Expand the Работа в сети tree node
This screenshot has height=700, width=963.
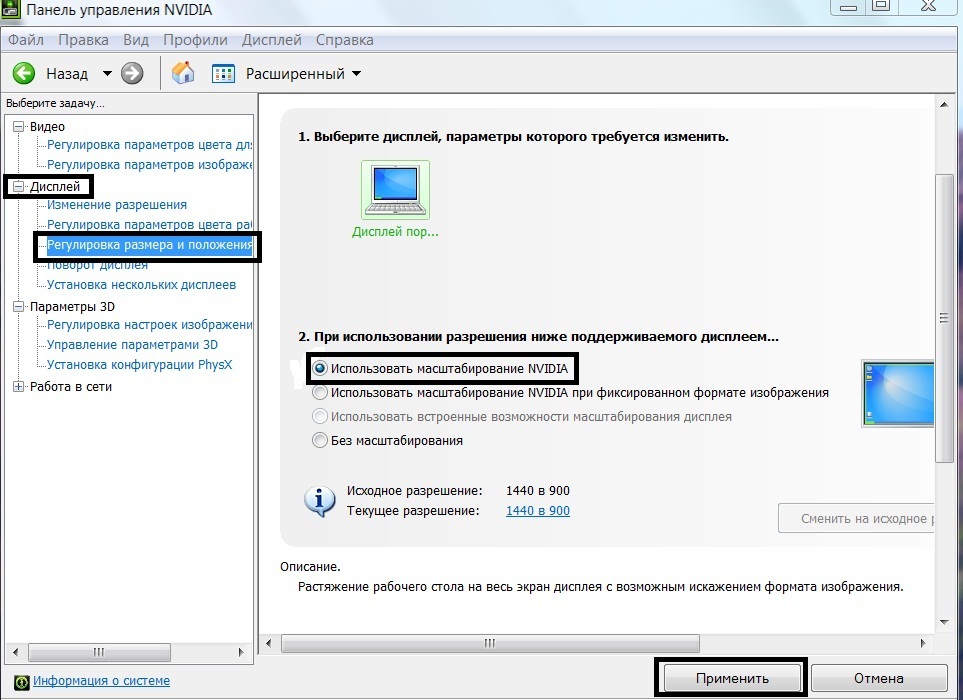tap(18, 387)
